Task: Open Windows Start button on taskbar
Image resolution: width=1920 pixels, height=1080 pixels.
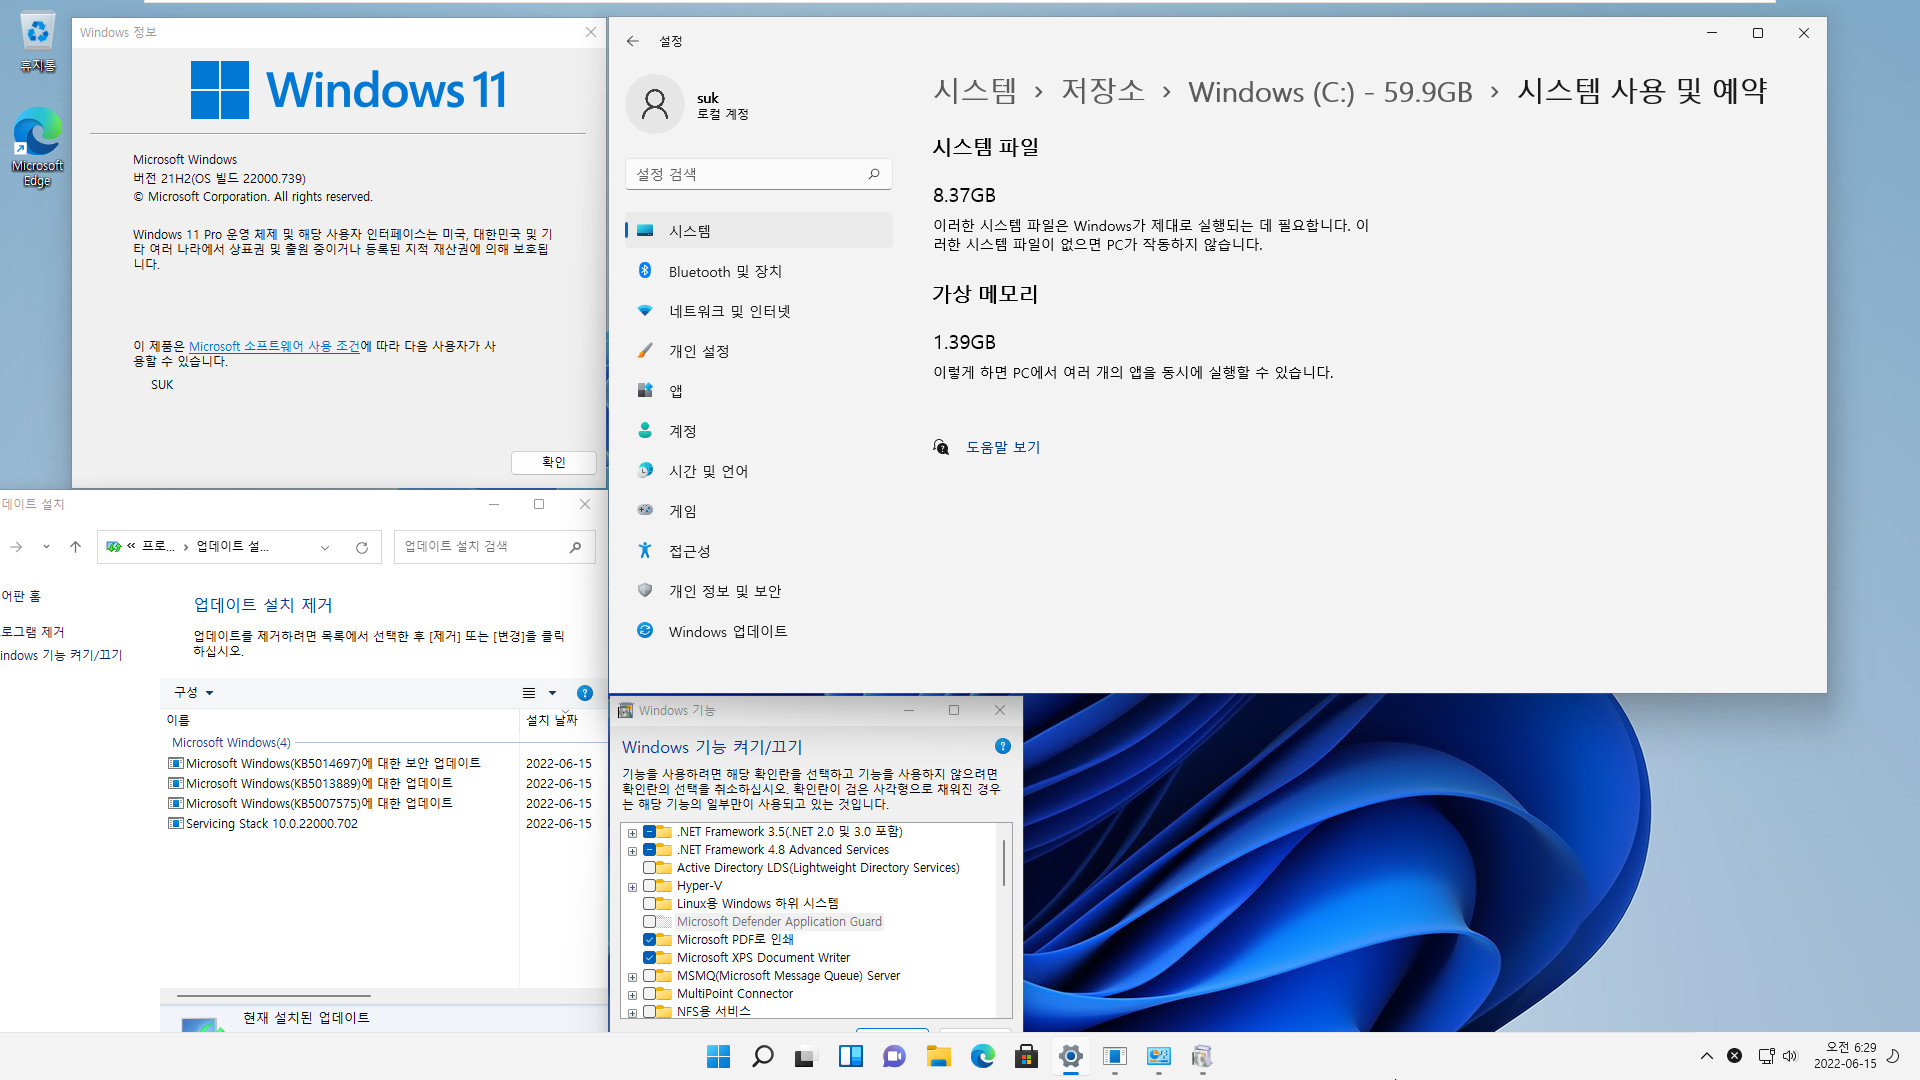Action: [718, 1056]
